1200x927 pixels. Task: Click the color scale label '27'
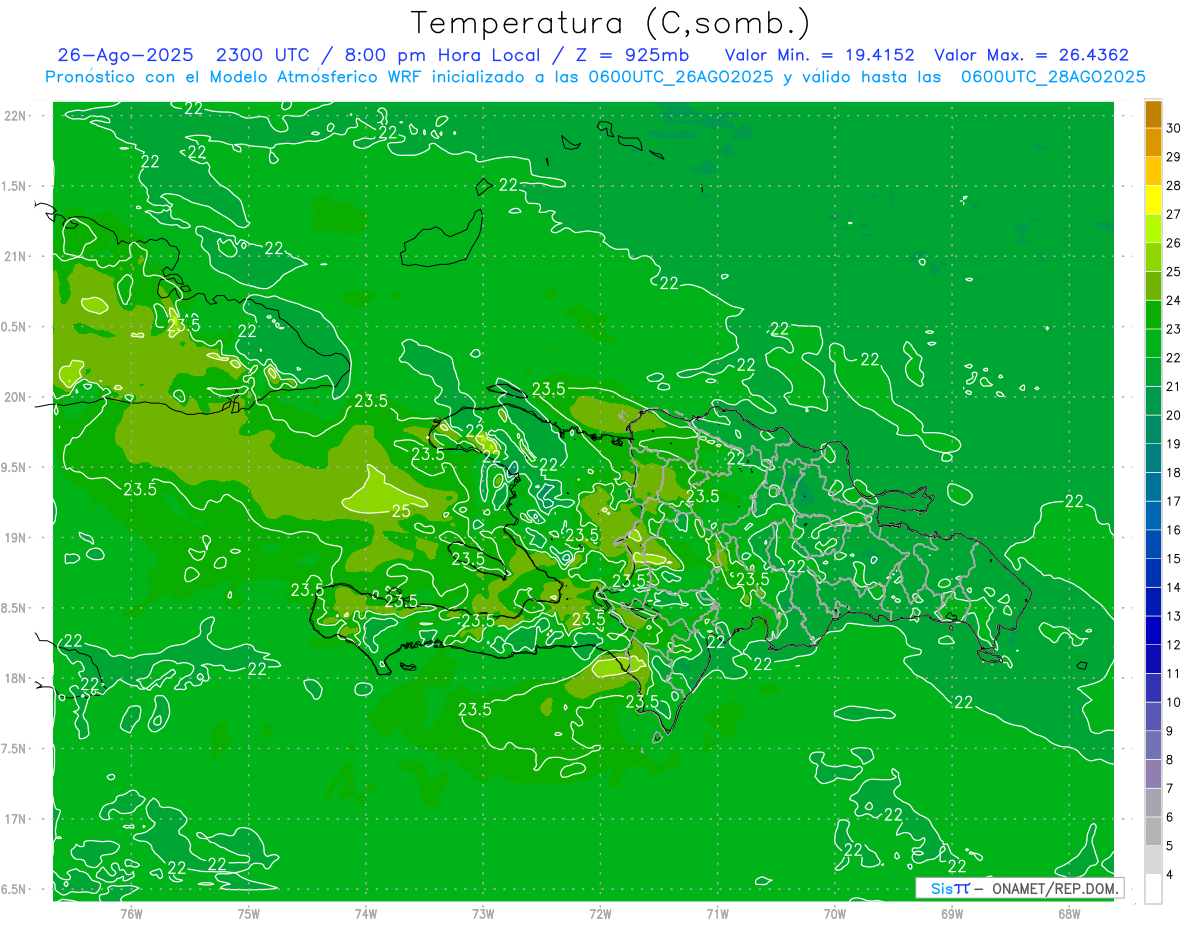tap(1174, 214)
